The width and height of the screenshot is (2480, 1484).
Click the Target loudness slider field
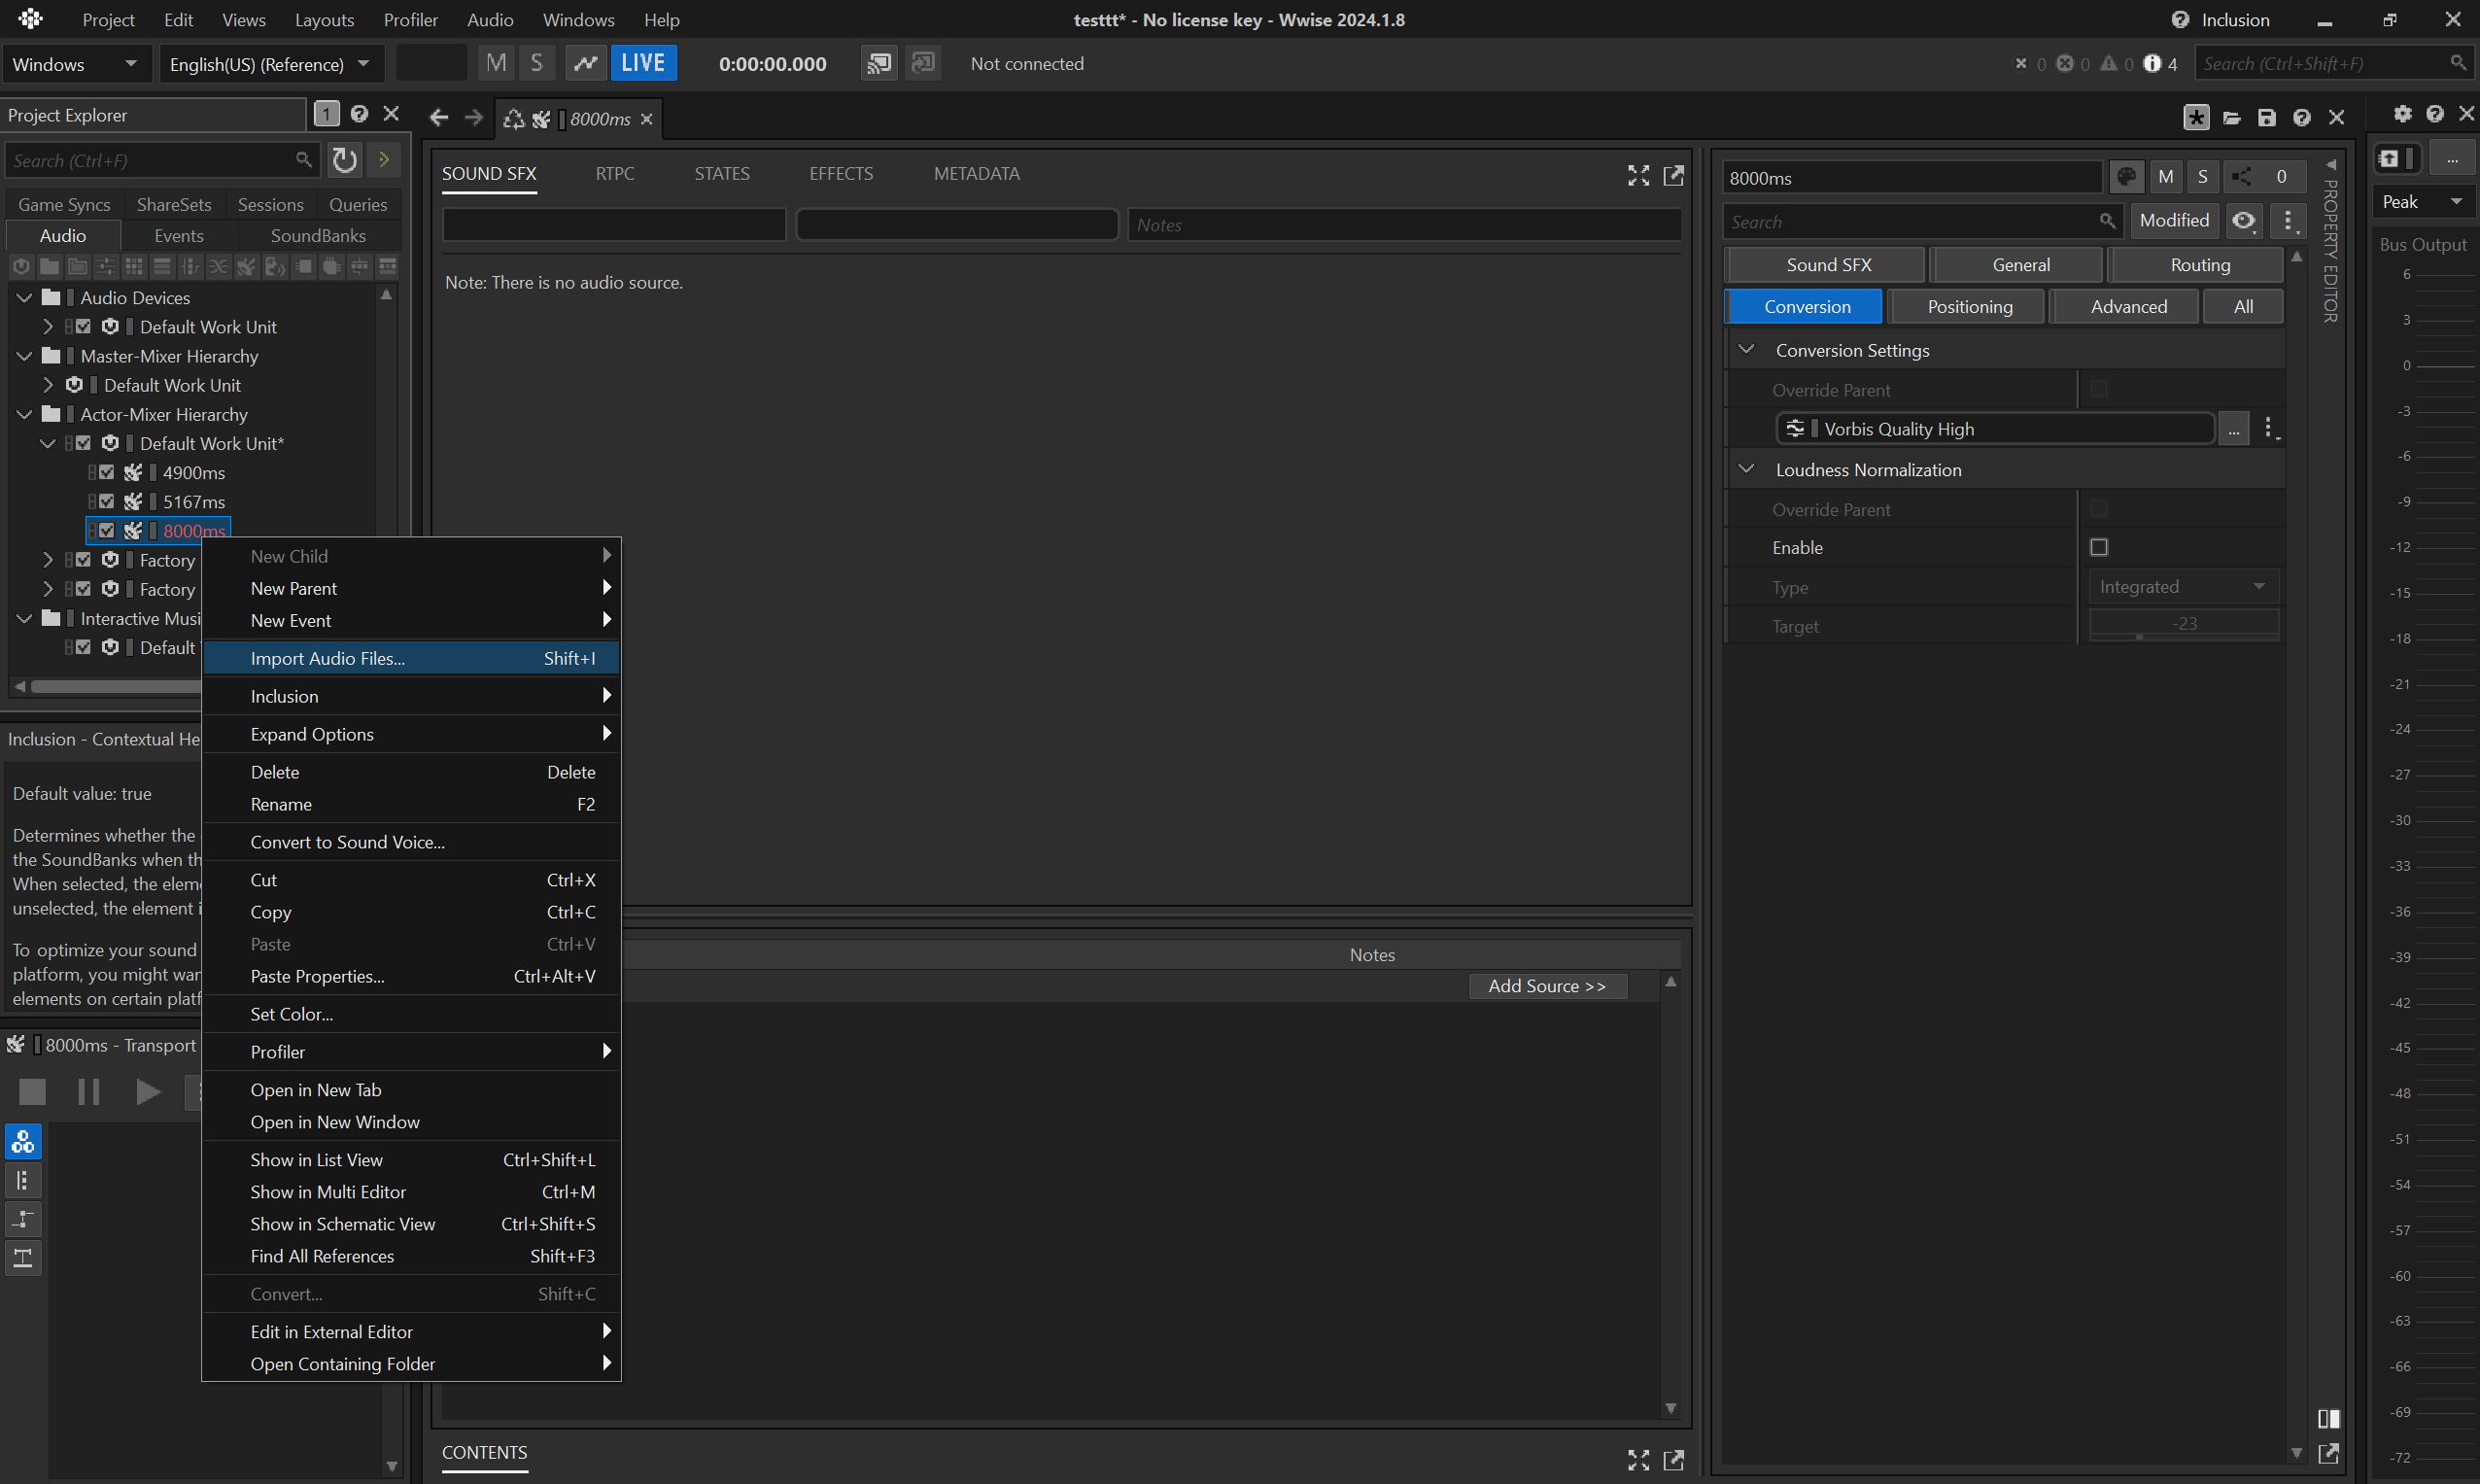coord(2183,624)
